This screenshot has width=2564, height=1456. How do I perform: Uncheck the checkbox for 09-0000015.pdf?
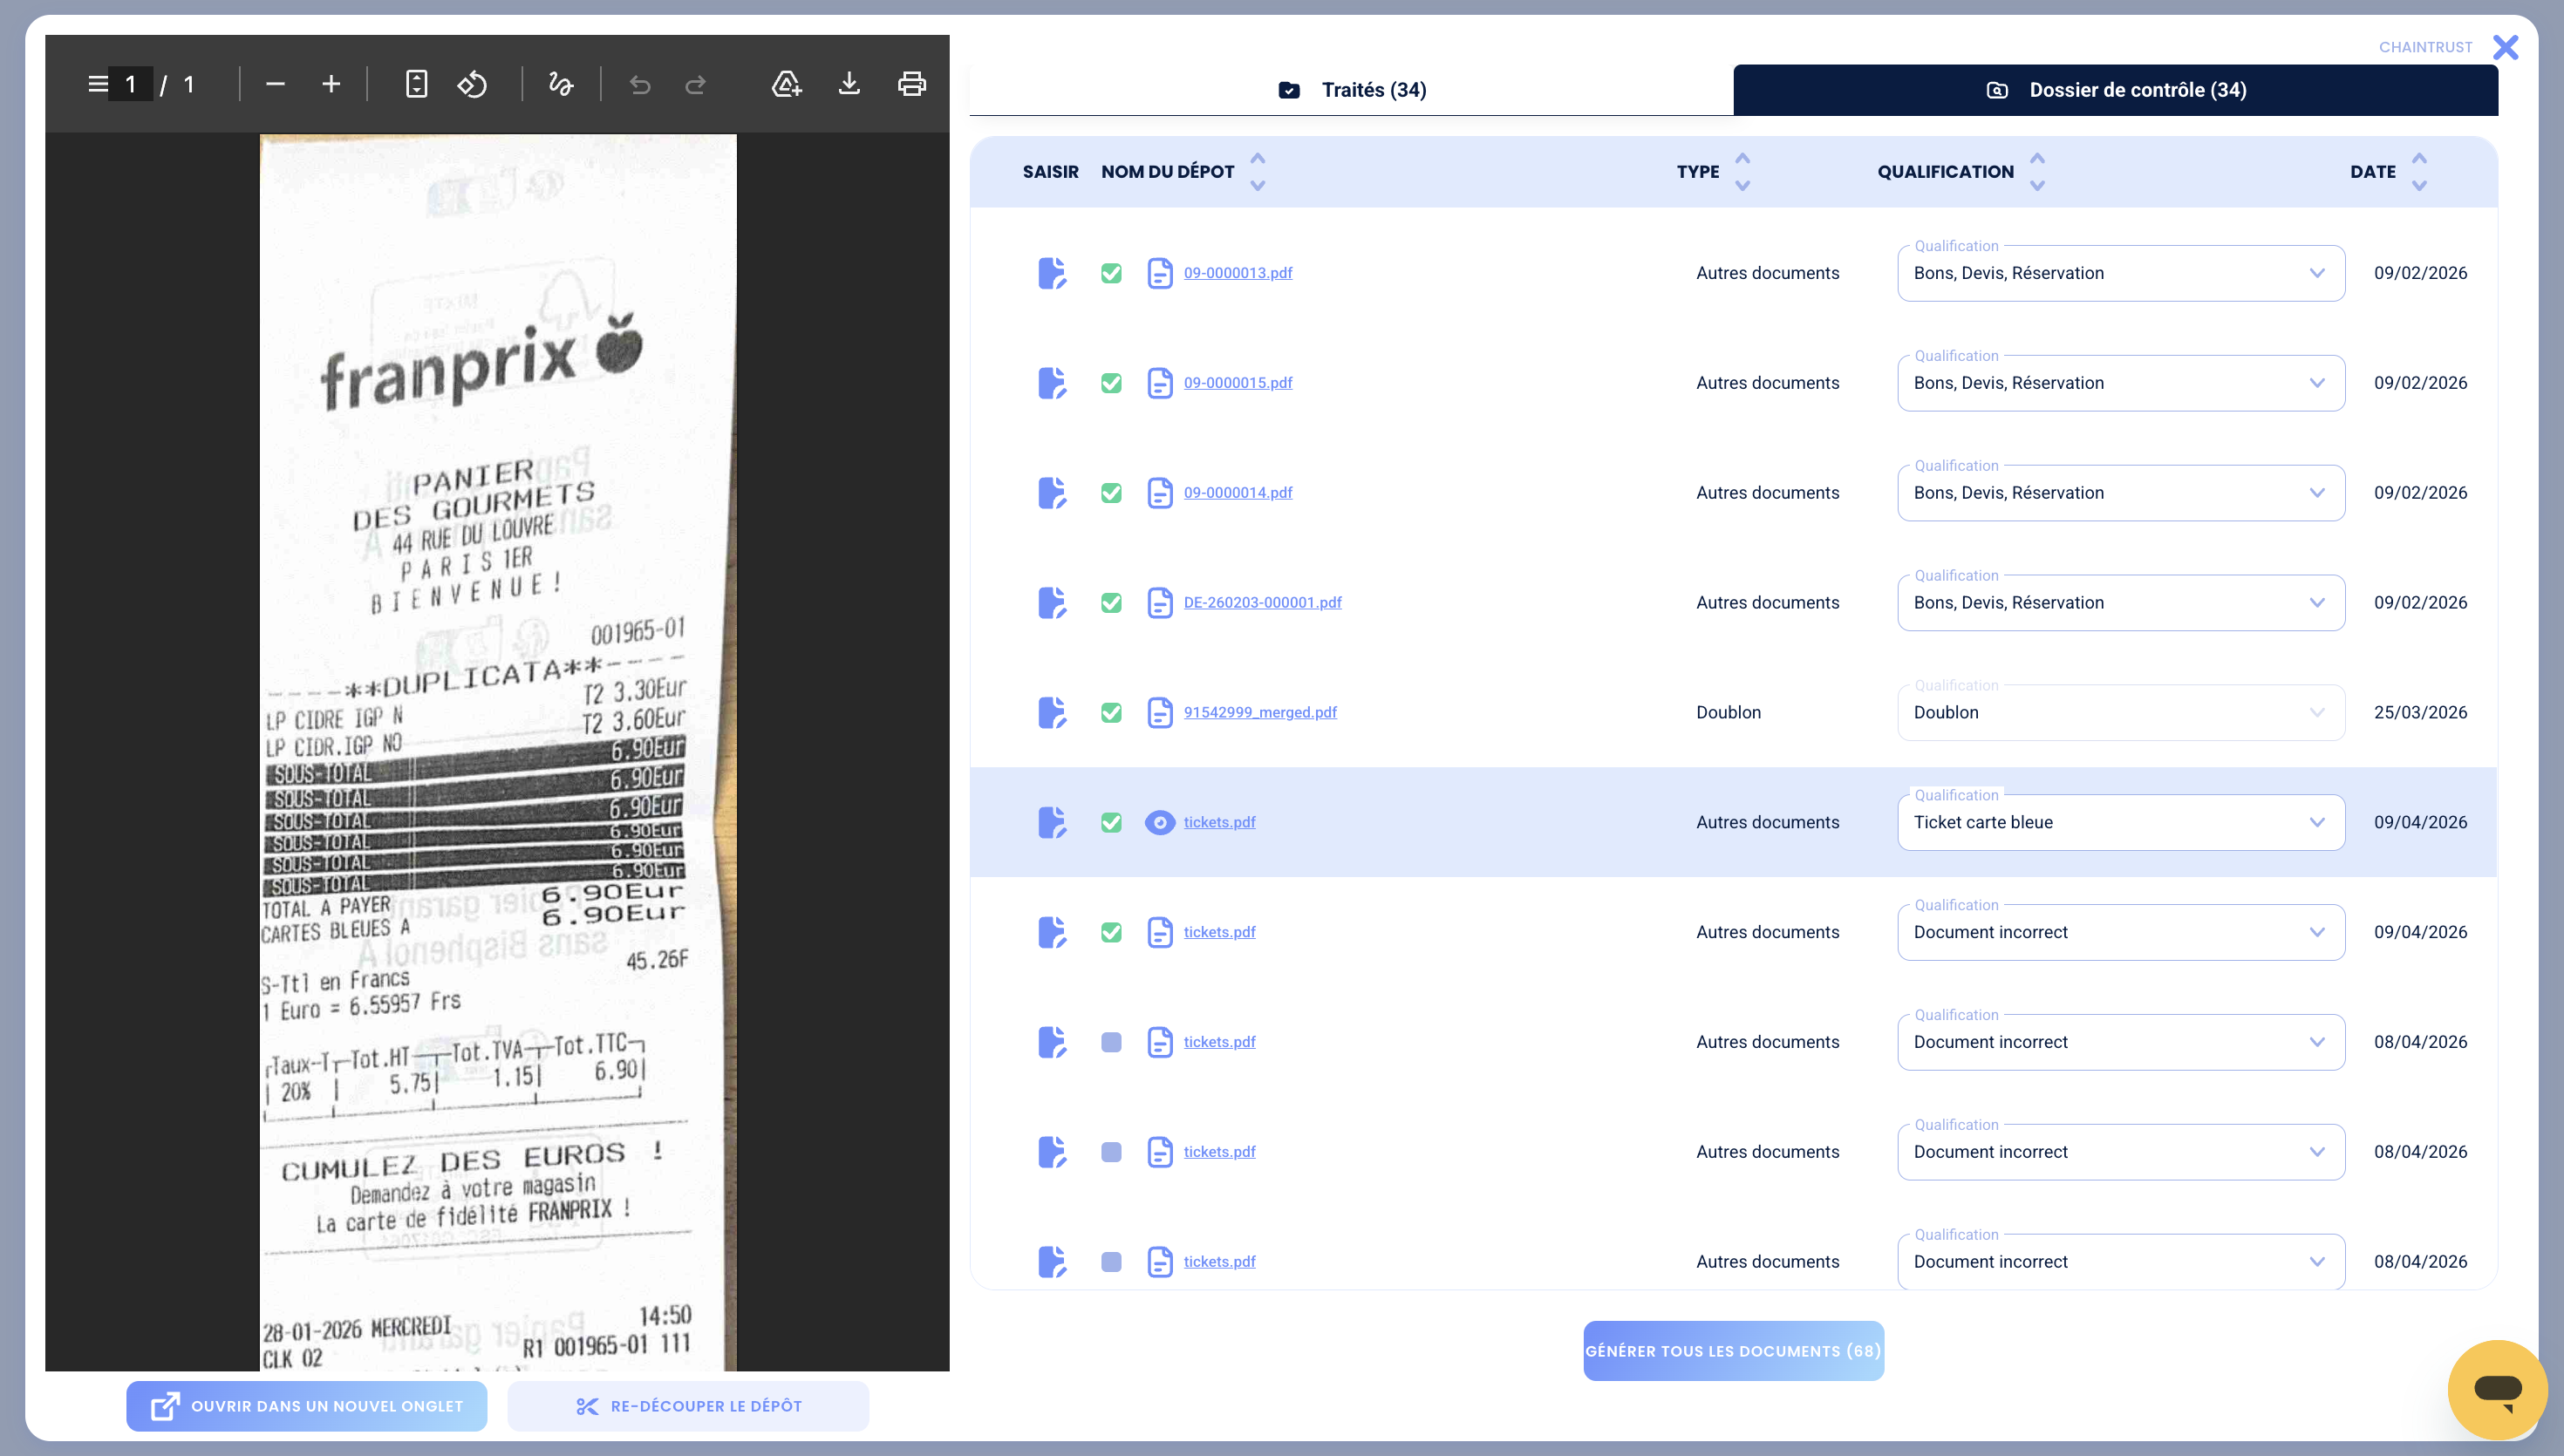(x=1111, y=383)
